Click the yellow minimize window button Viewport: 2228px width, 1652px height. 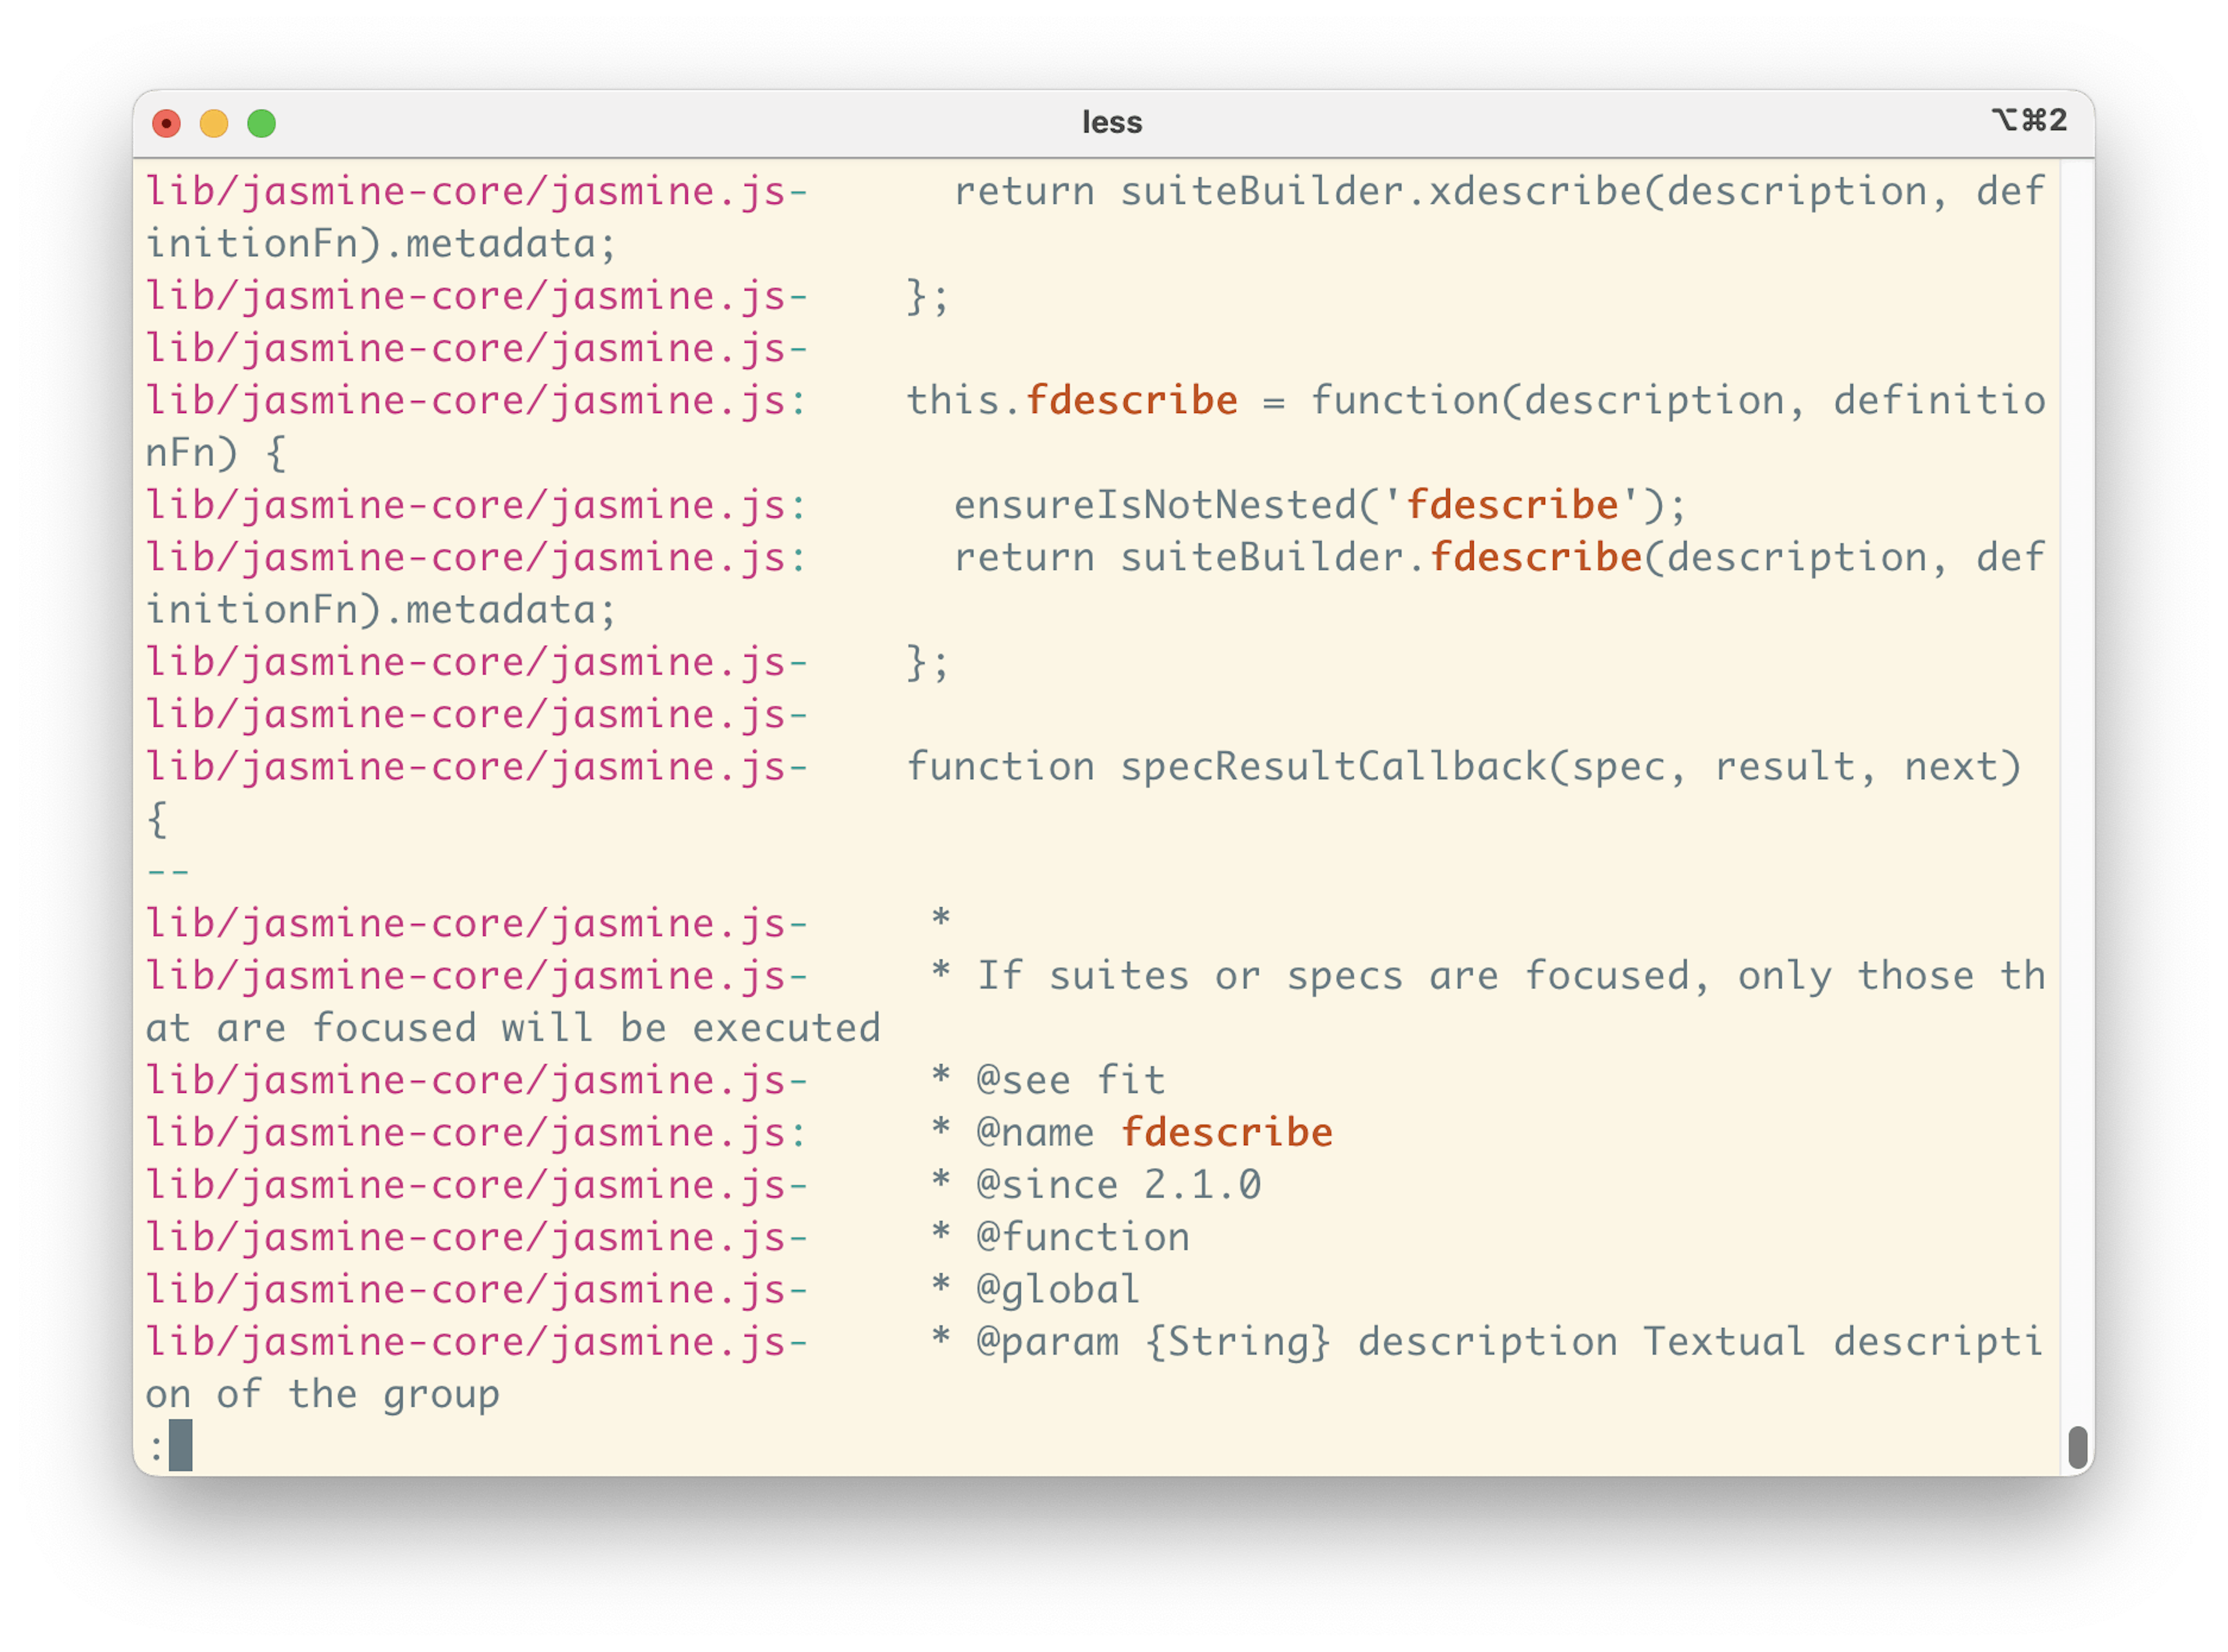click(214, 123)
